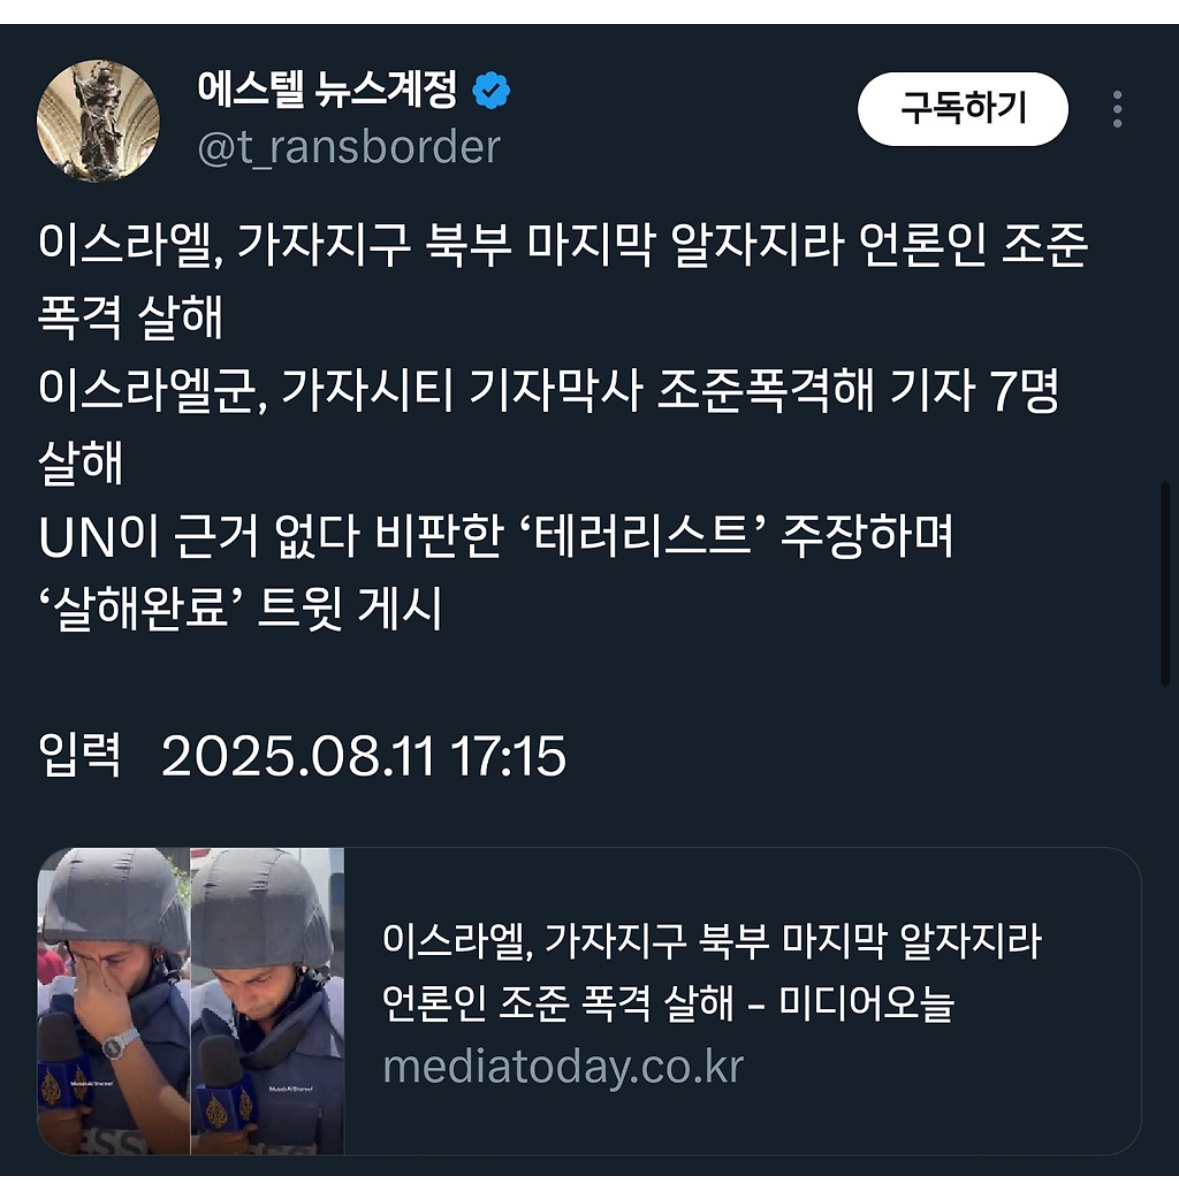Open the mediatoday.co.kr domain link
This screenshot has height=1191, width=1179.
coord(563,1066)
